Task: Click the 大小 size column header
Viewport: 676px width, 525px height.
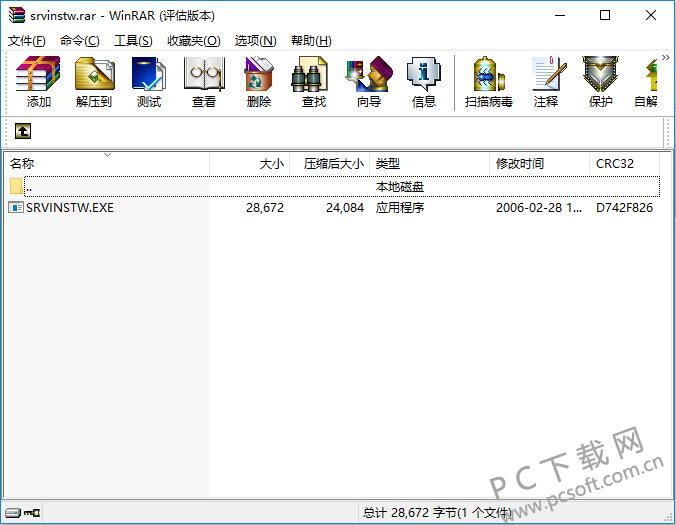Action: point(271,163)
